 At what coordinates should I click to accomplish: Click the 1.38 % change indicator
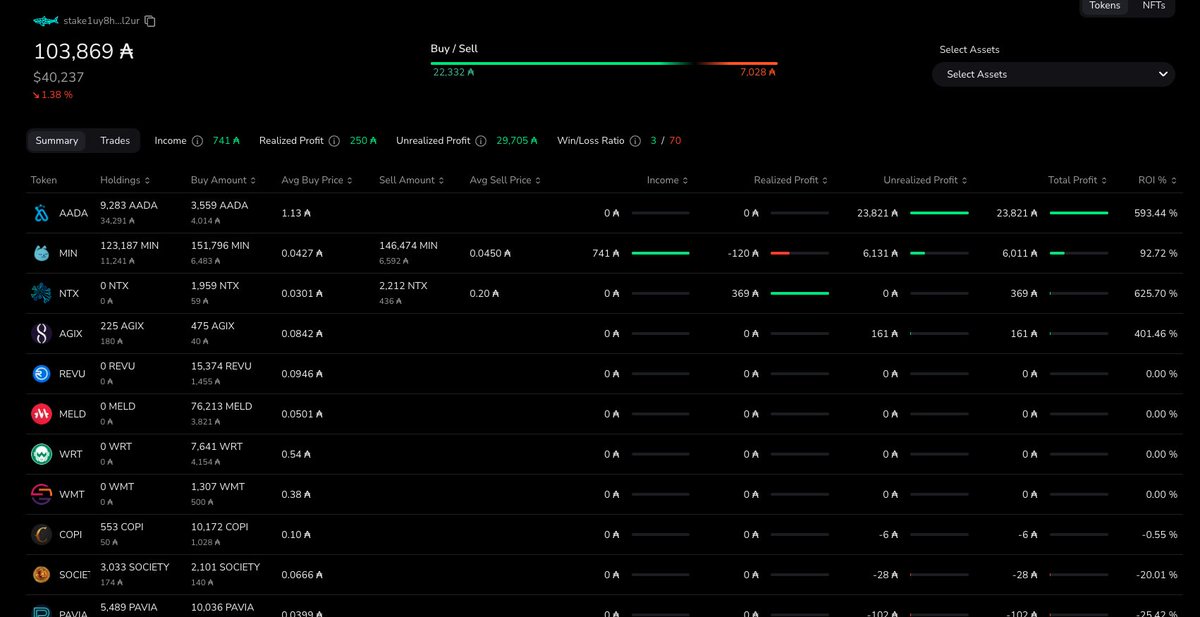(53, 95)
